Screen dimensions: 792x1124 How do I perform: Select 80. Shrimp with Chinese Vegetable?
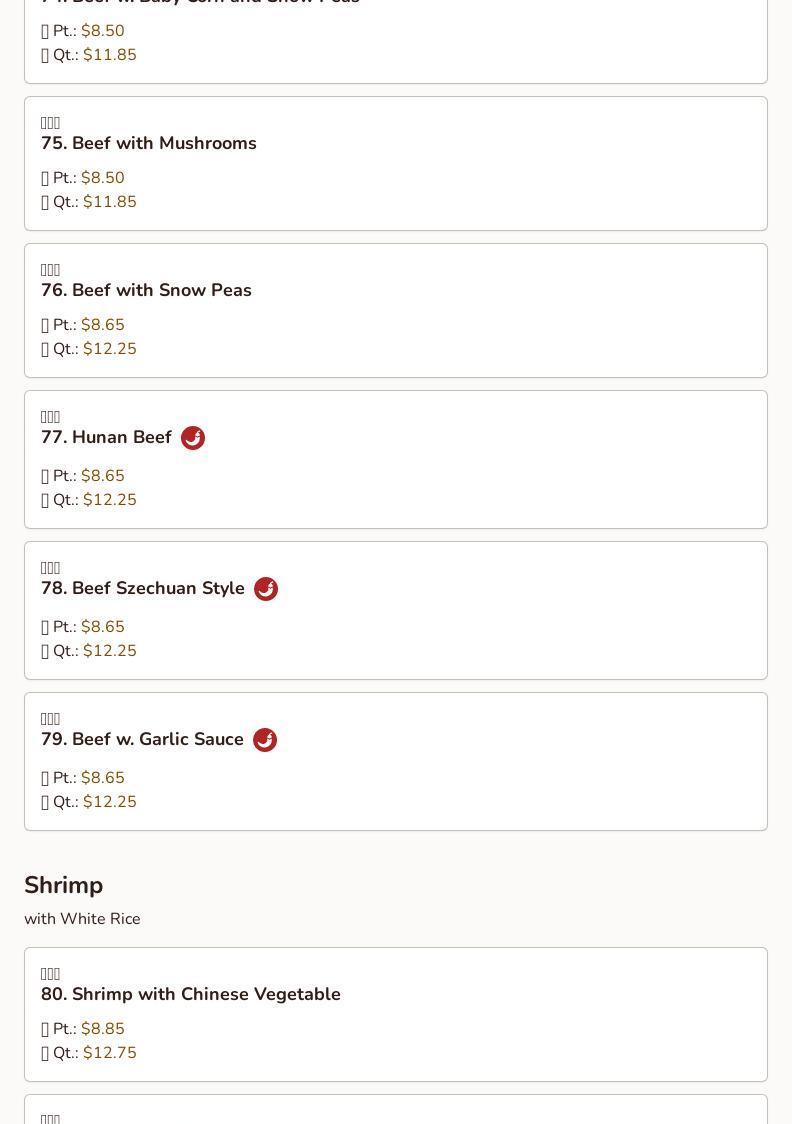191,994
